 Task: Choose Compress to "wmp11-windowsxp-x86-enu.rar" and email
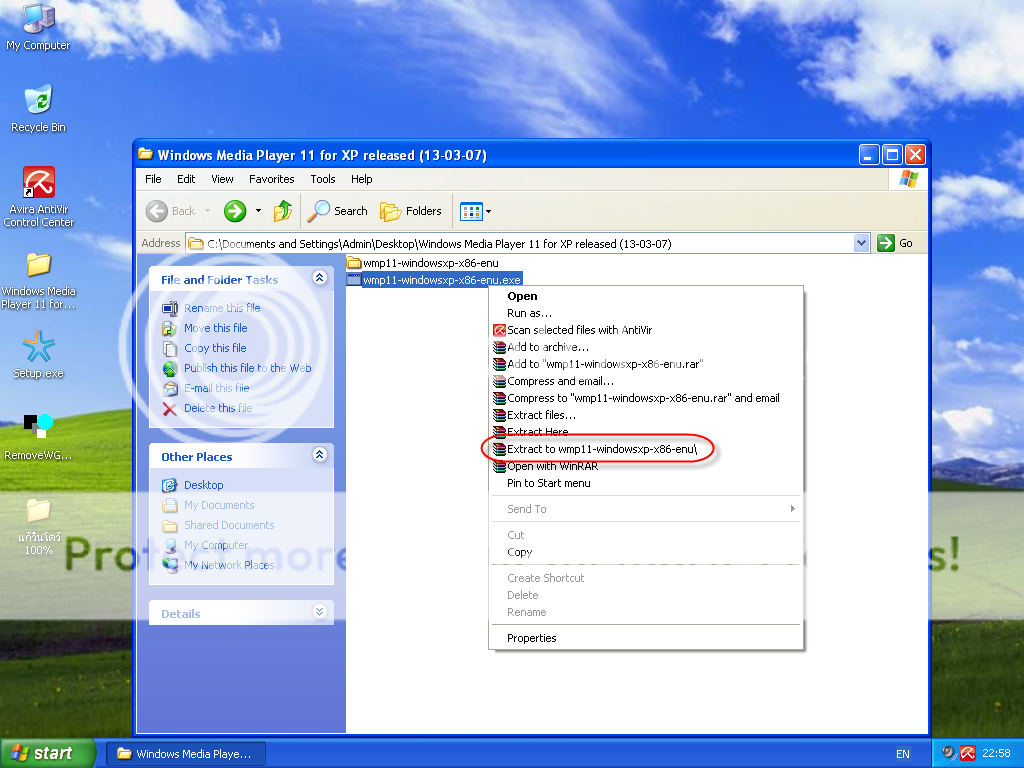click(x=646, y=398)
